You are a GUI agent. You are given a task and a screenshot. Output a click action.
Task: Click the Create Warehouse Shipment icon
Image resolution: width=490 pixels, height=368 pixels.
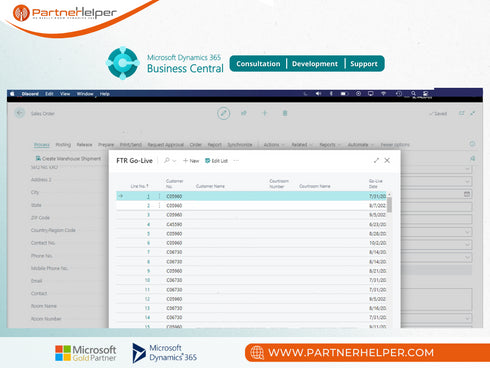click(x=38, y=158)
